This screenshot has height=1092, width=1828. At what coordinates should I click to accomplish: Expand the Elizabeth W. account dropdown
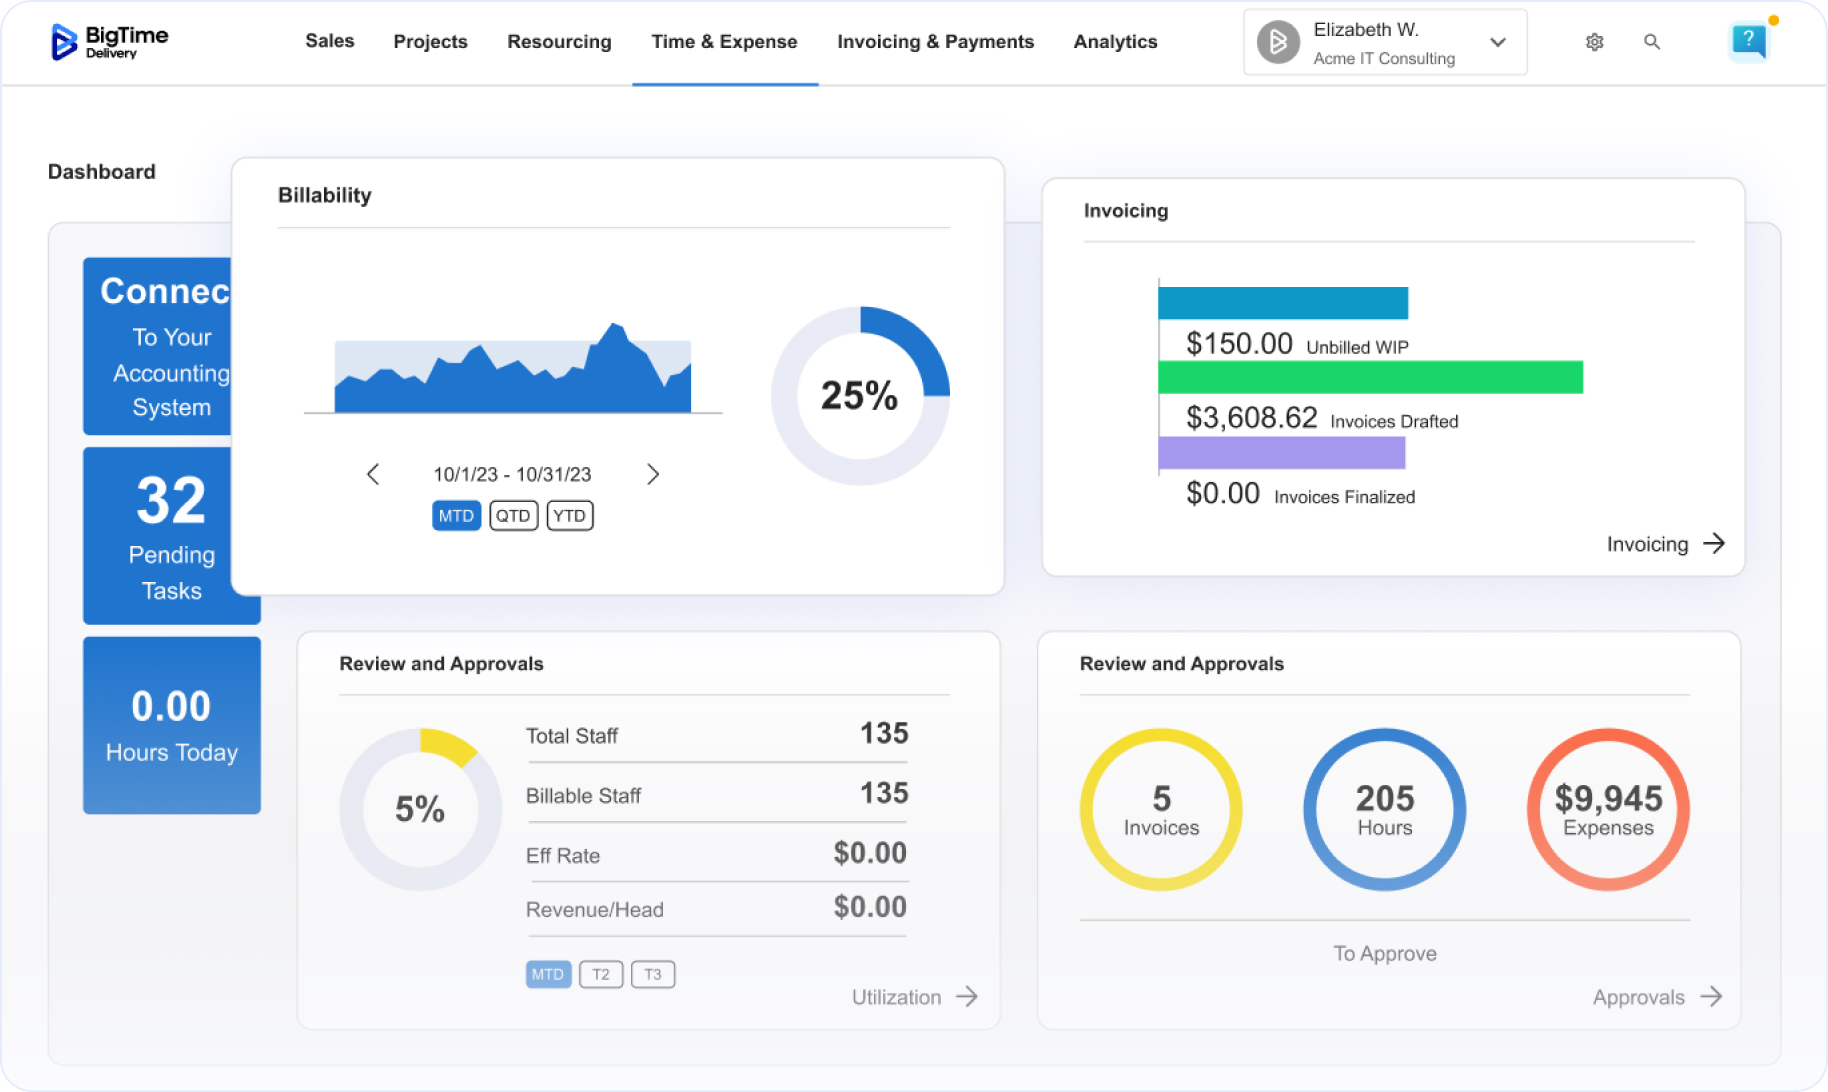1497,43
